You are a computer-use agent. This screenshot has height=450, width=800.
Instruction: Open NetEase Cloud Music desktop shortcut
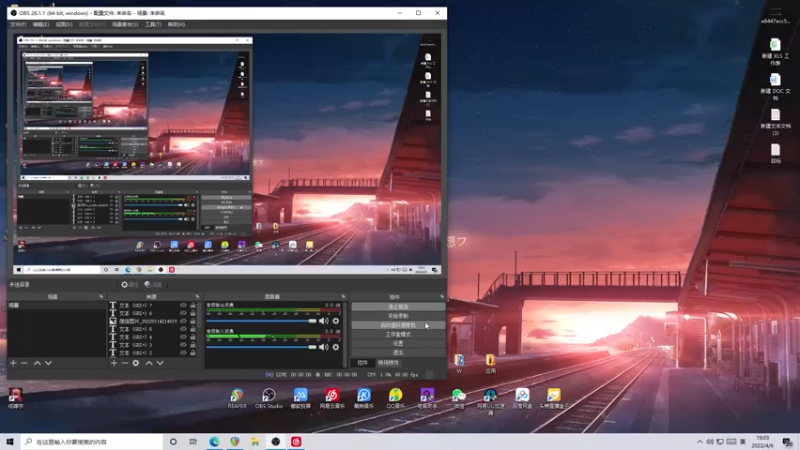(x=332, y=398)
